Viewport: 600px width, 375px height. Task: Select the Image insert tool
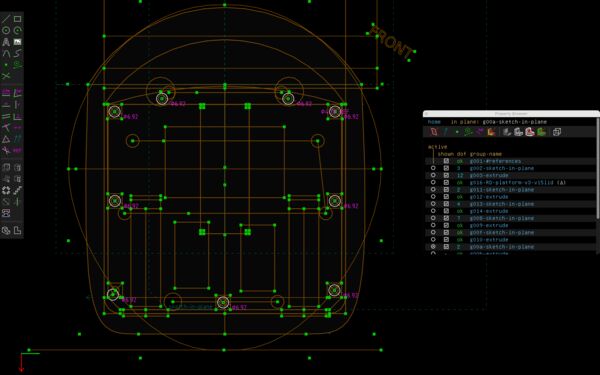(x=17, y=42)
